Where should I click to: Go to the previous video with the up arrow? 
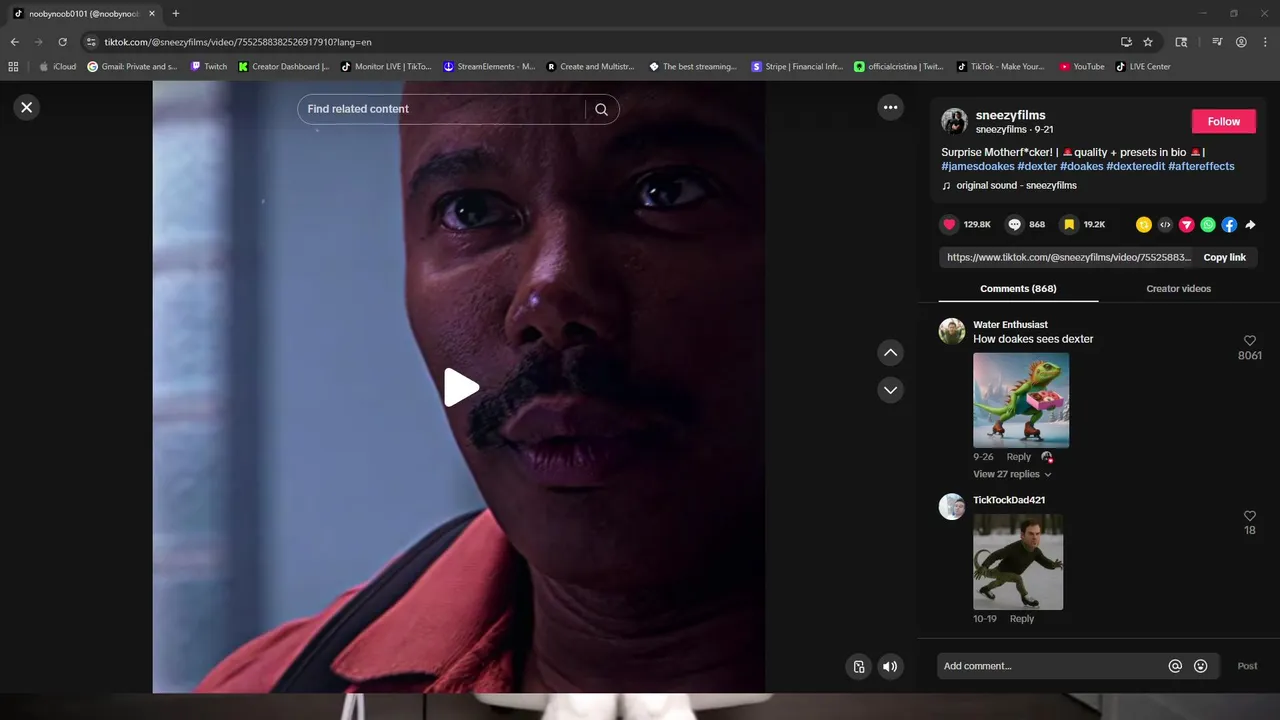pos(890,352)
